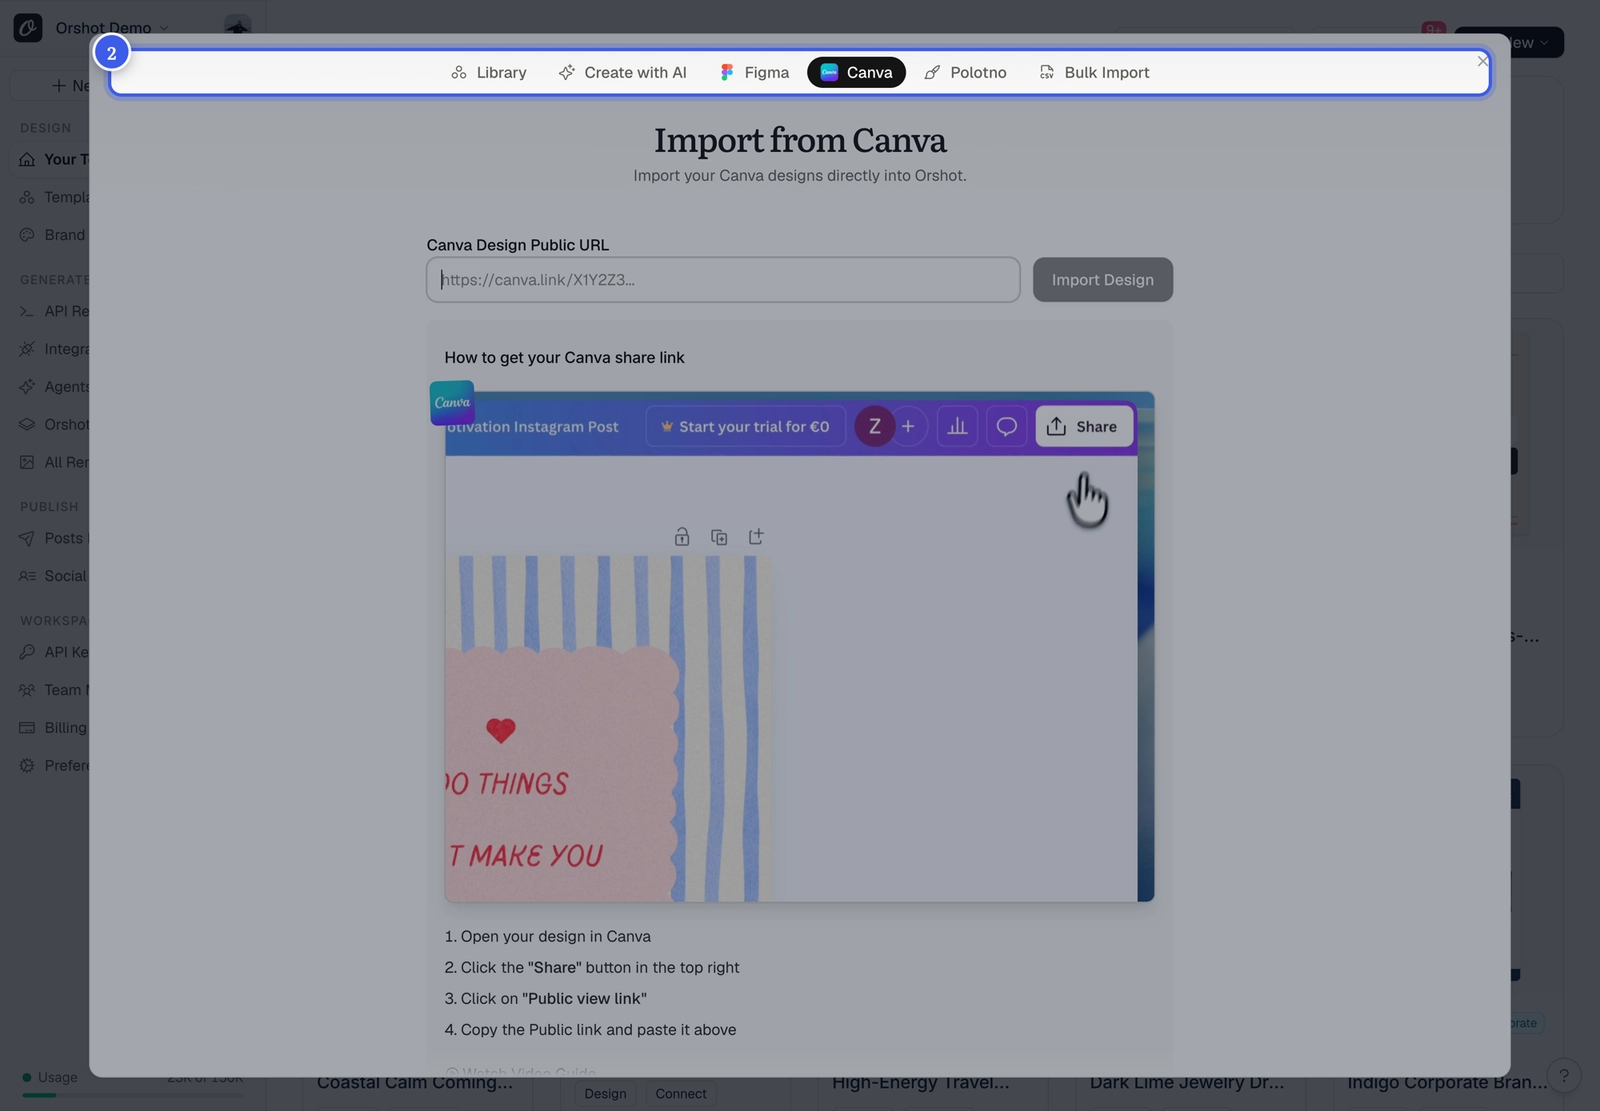The height and width of the screenshot is (1111, 1600).
Task: Click the 'How to get your Canva share link' text
Action: [x=564, y=358]
